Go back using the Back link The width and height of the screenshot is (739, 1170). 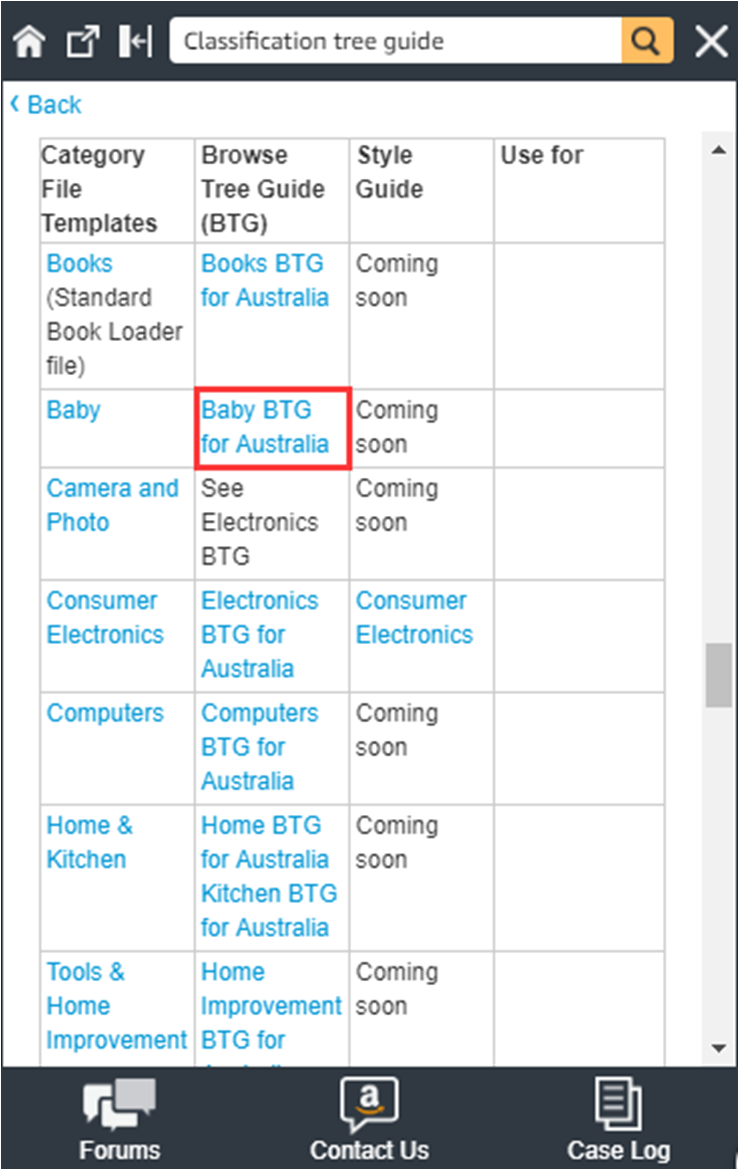tap(46, 105)
